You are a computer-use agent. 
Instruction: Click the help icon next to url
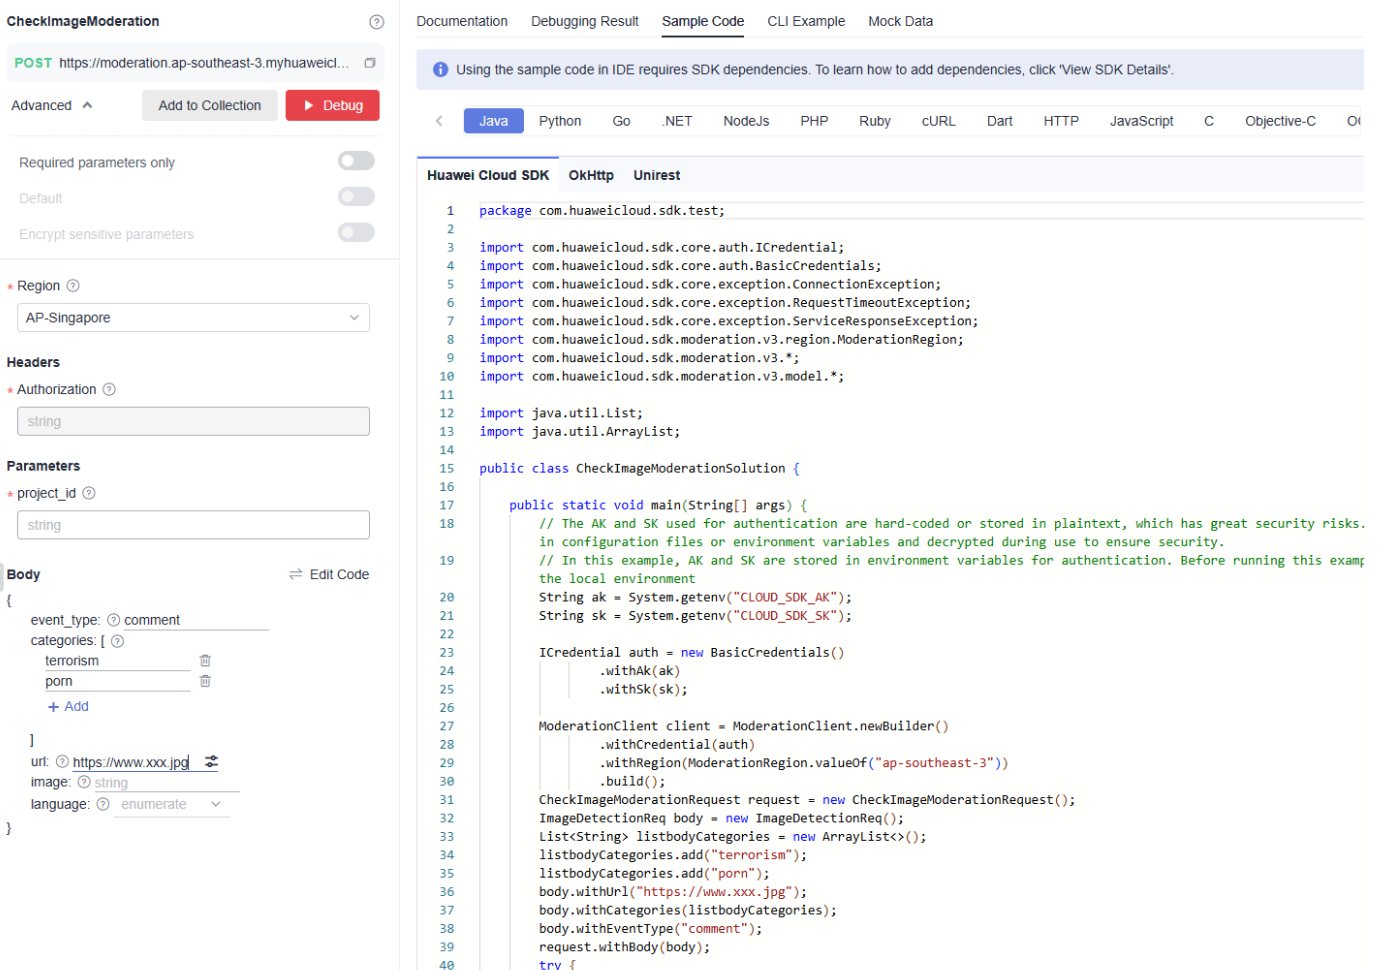pyautogui.click(x=62, y=762)
